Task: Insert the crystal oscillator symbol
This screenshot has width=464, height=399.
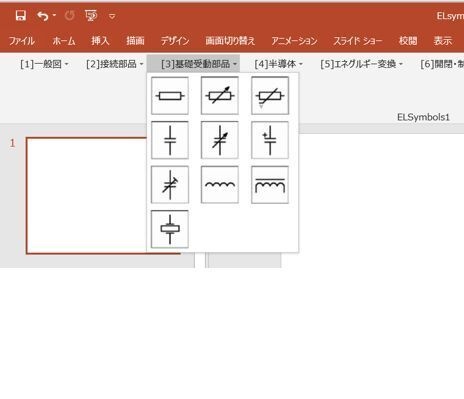Action: point(170,229)
